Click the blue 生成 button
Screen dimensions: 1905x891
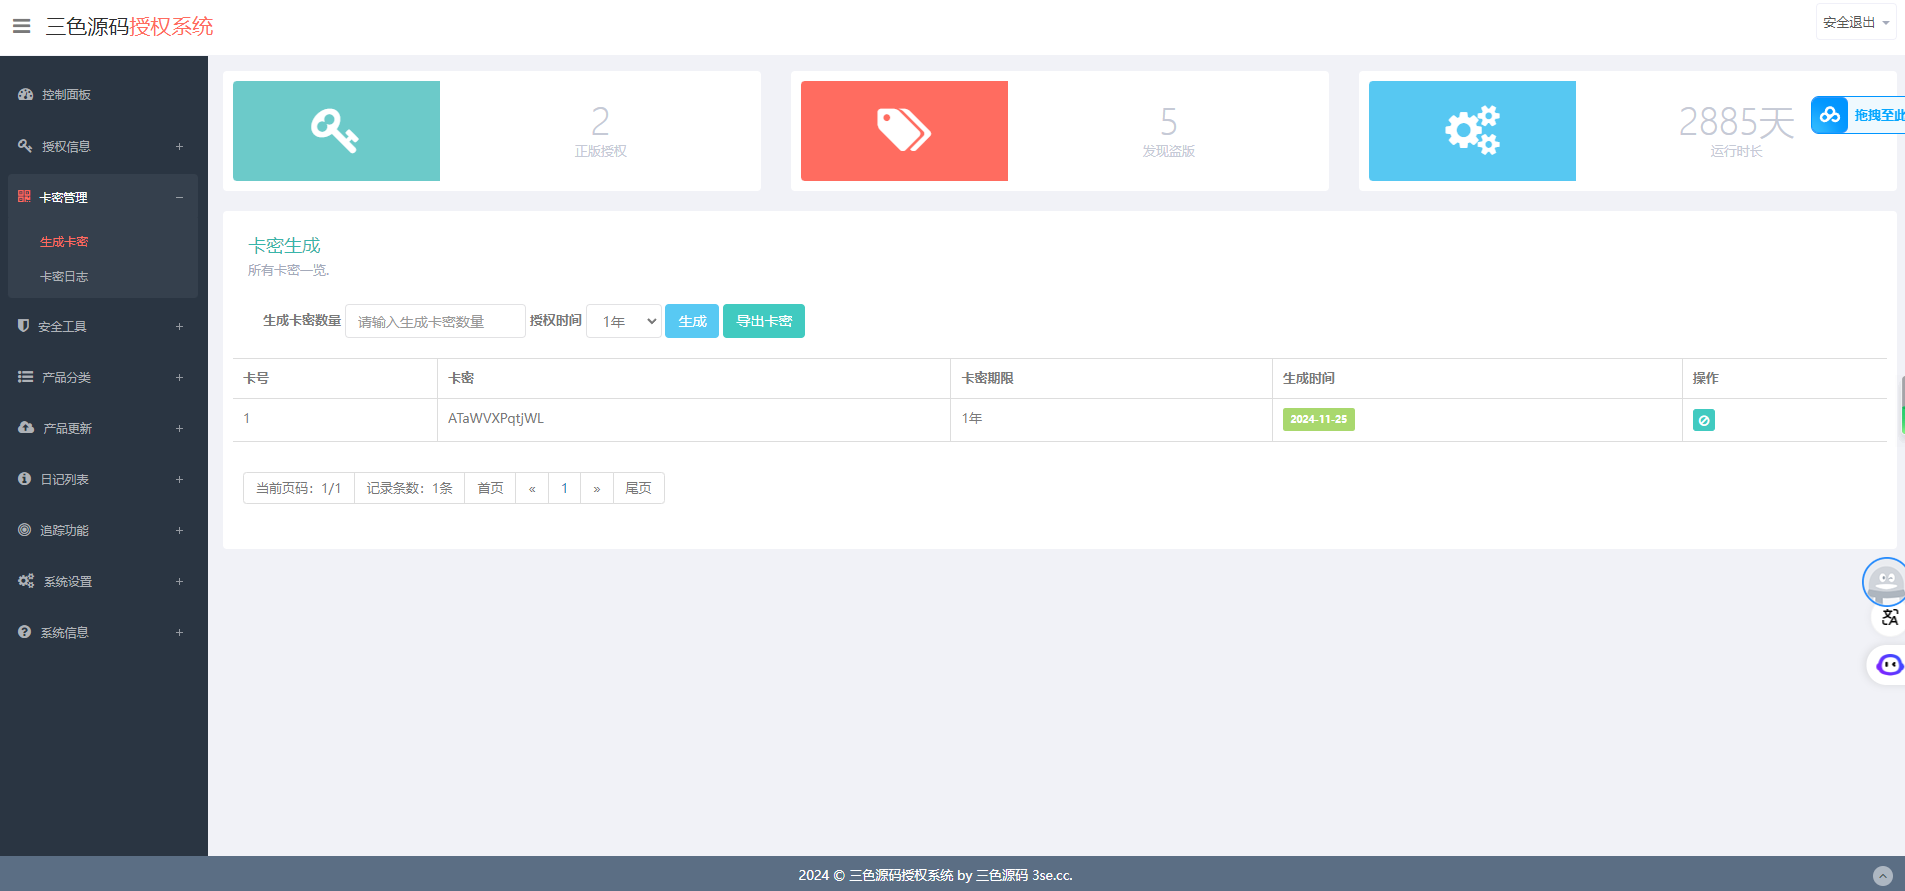click(x=692, y=321)
